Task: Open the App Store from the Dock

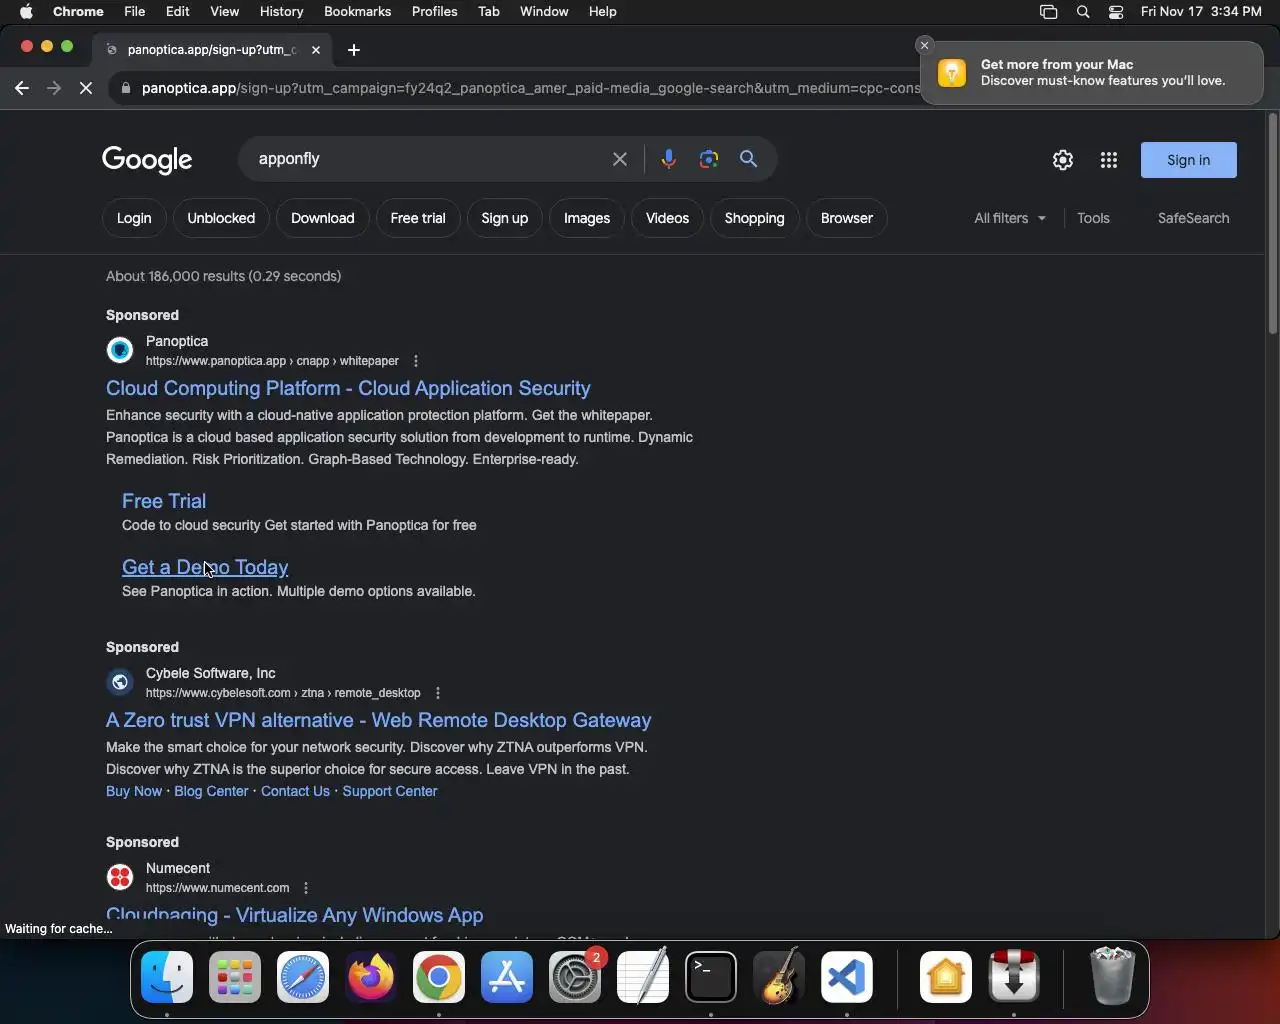Action: pyautogui.click(x=507, y=977)
